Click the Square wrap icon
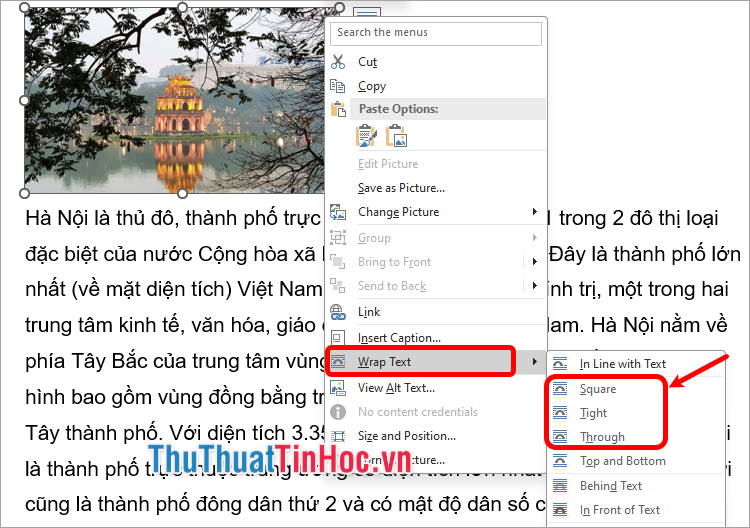 pos(560,389)
